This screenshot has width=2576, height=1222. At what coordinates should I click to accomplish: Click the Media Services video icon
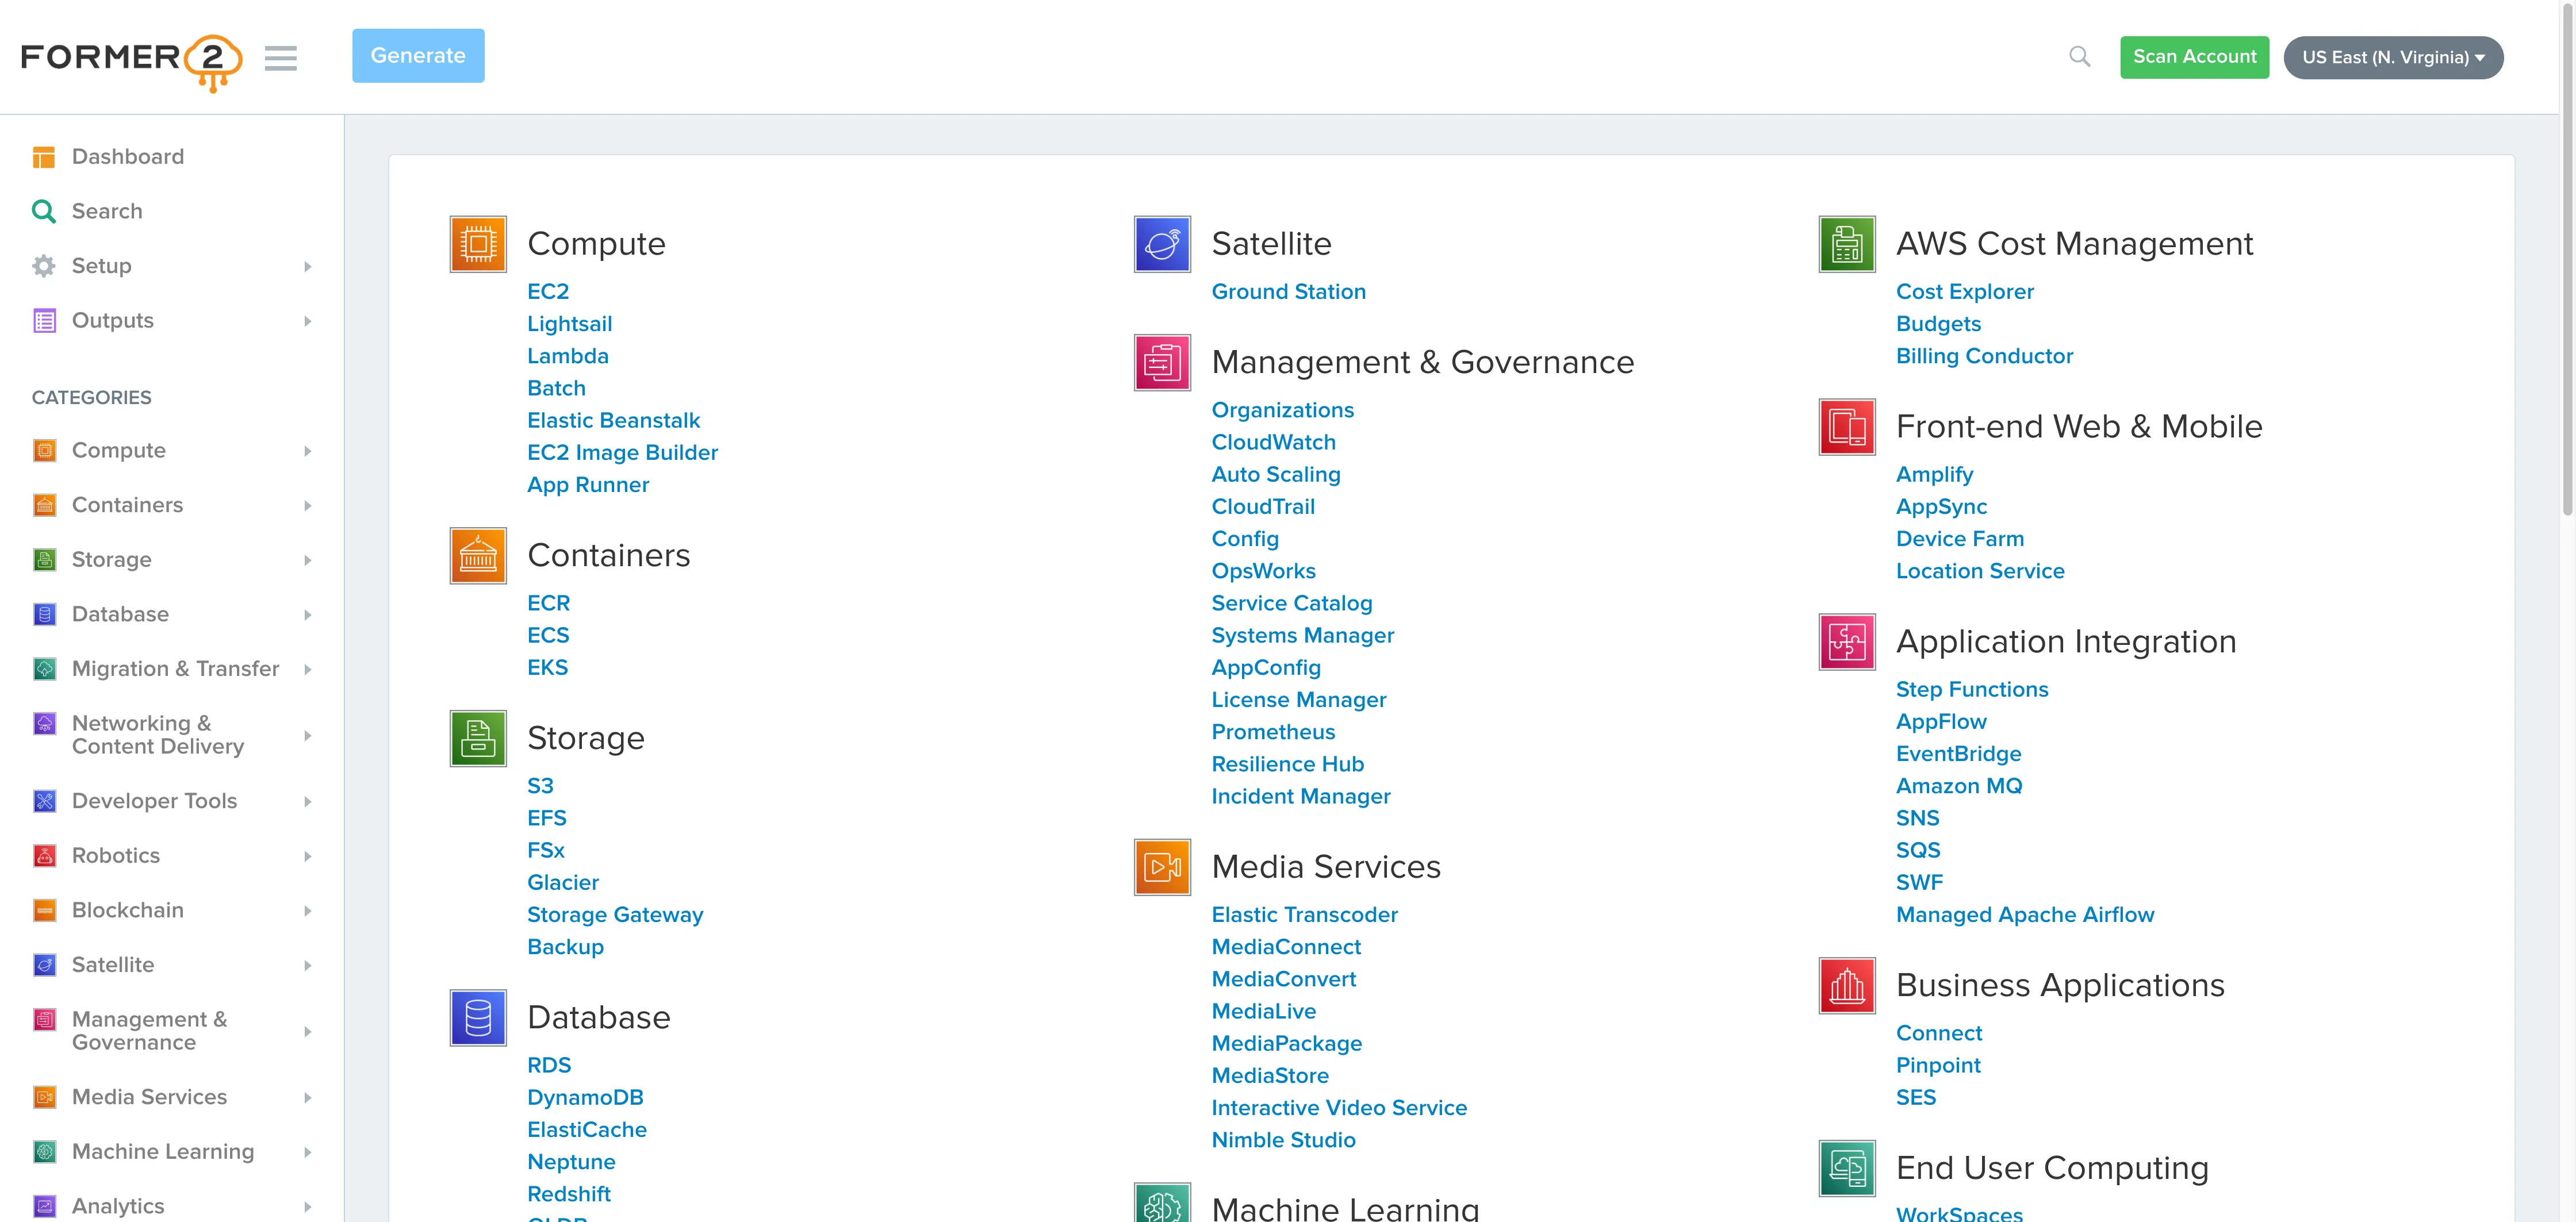point(1162,867)
